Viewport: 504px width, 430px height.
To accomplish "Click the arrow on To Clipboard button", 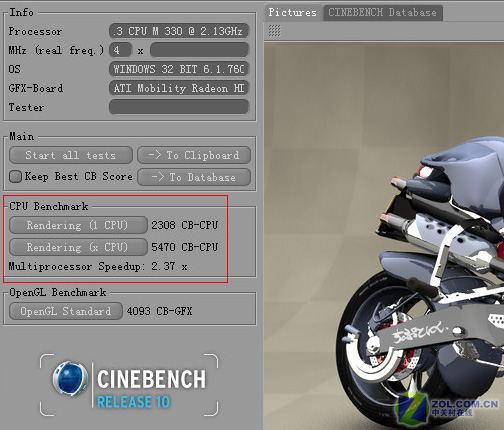I will click(155, 155).
